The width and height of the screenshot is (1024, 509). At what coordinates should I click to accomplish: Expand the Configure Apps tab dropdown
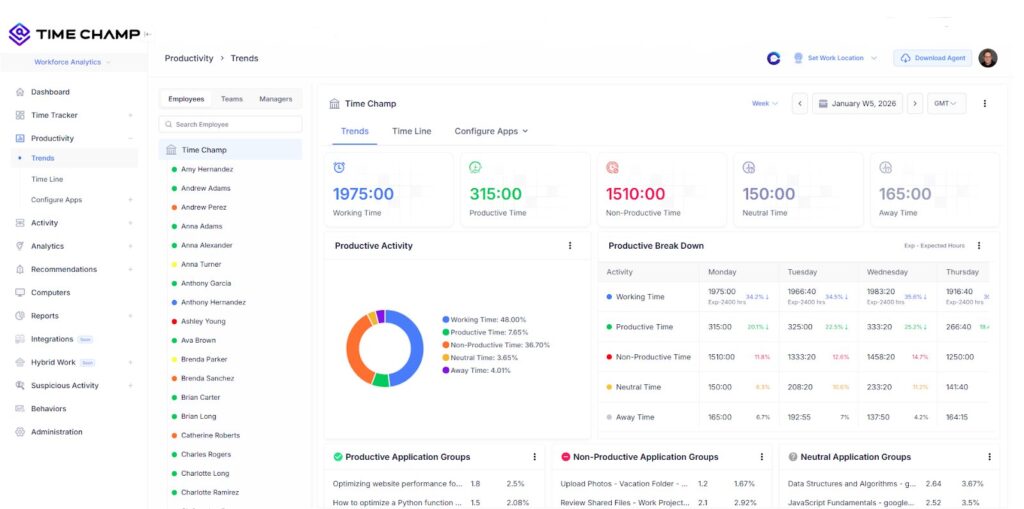pos(491,131)
